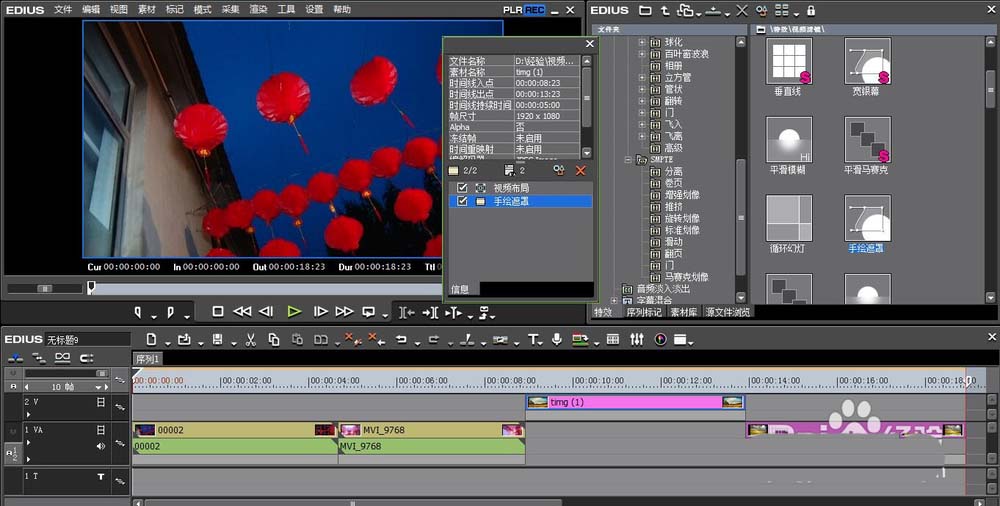
Task: Toggle audio speaker on track 1 VA
Action: 101,446
